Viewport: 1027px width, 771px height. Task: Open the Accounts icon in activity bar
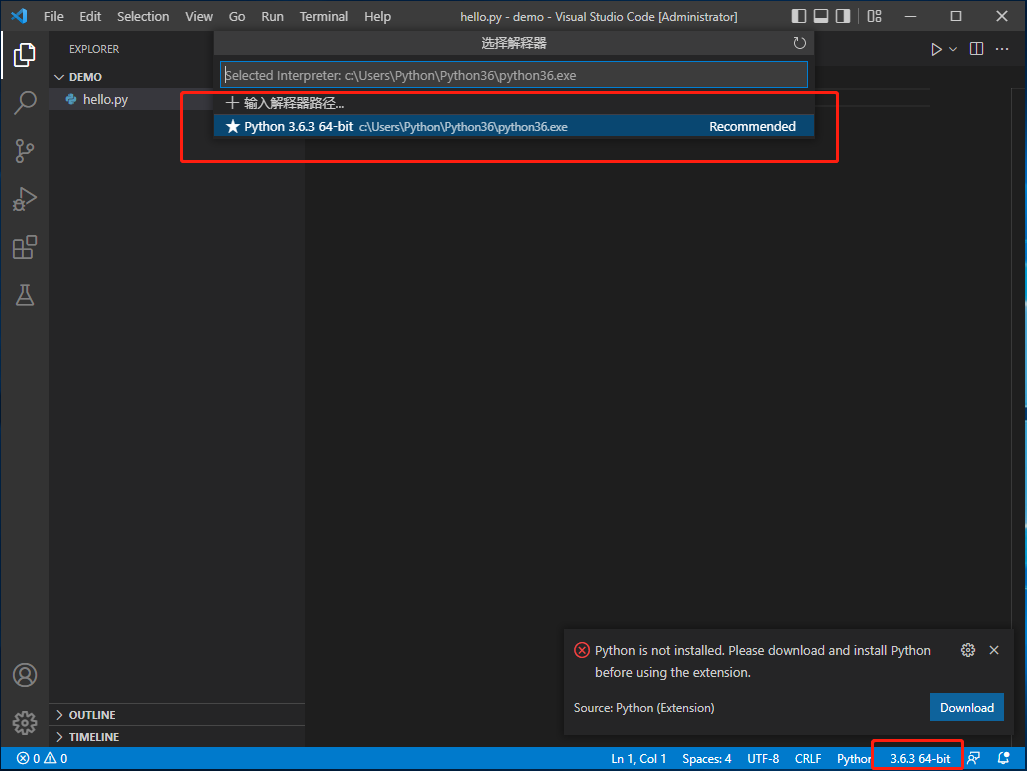pos(24,675)
